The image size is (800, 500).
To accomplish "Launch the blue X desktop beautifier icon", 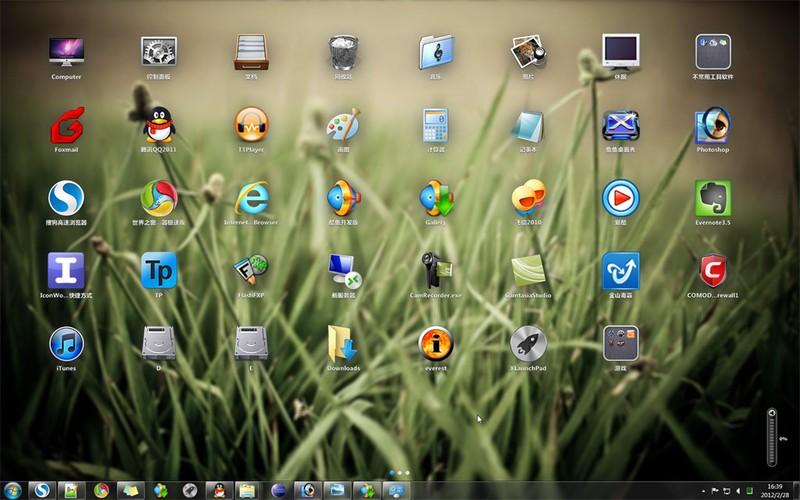I will pyautogui.click(x=620, y=125).
